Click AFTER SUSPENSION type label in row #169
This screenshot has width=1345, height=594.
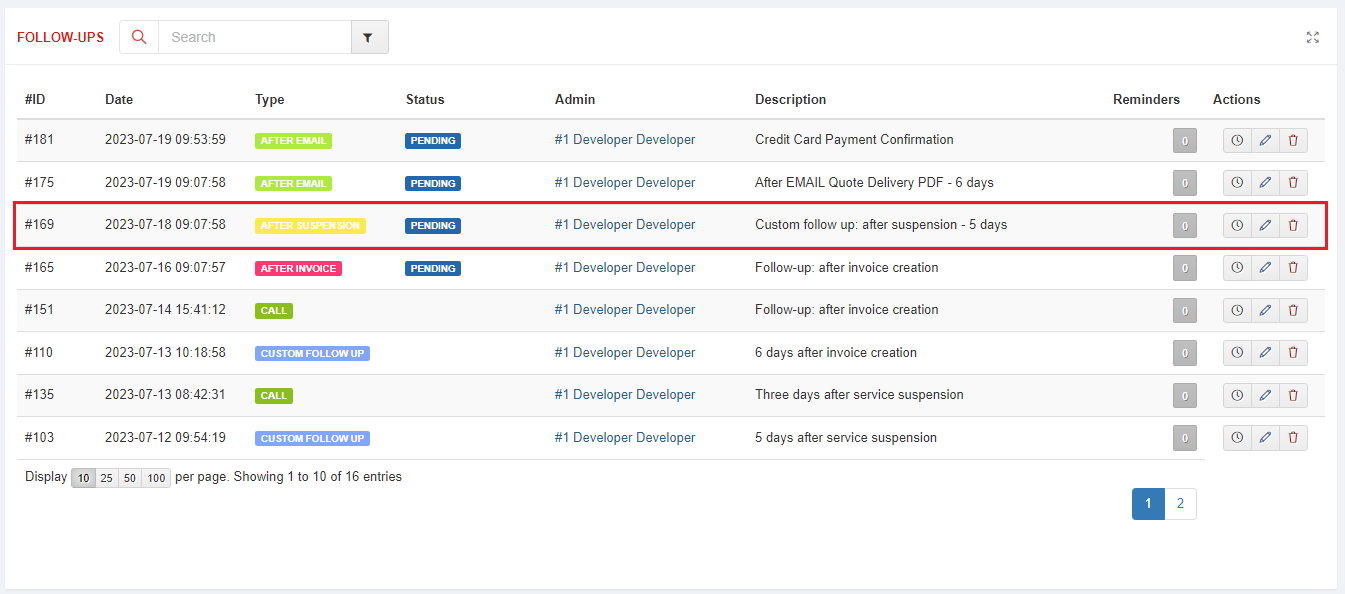point(310,226)
